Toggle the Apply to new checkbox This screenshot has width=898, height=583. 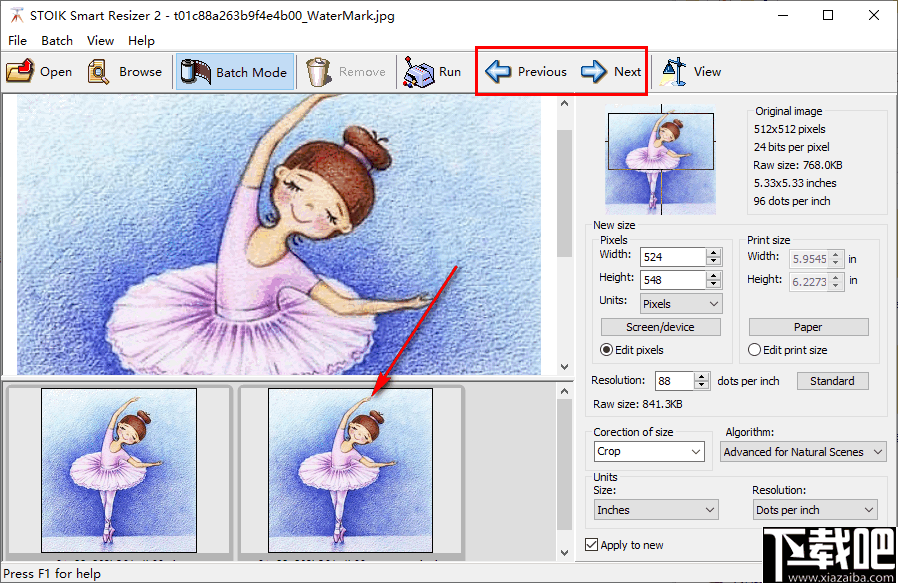(592, 545)
